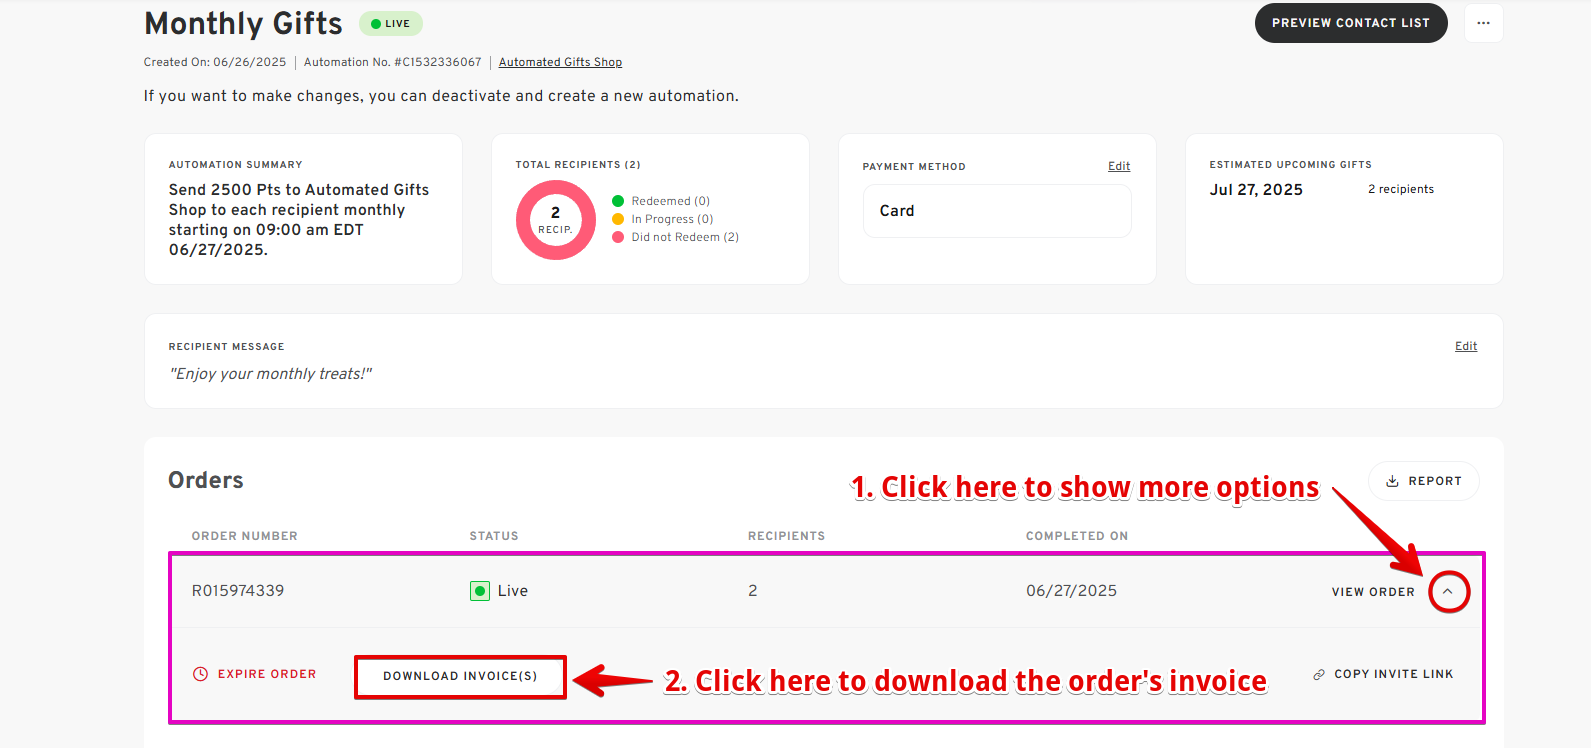Click order number R015974339
1591x748 pixels.
238,591
